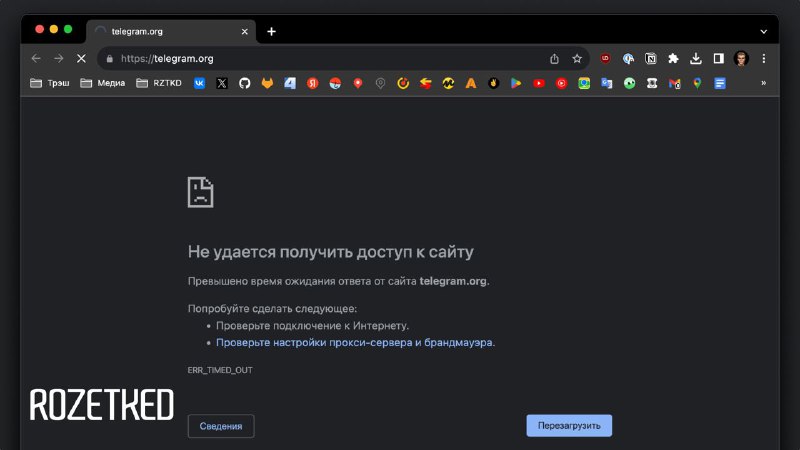Expand the tab search chevron

[764, 31]
